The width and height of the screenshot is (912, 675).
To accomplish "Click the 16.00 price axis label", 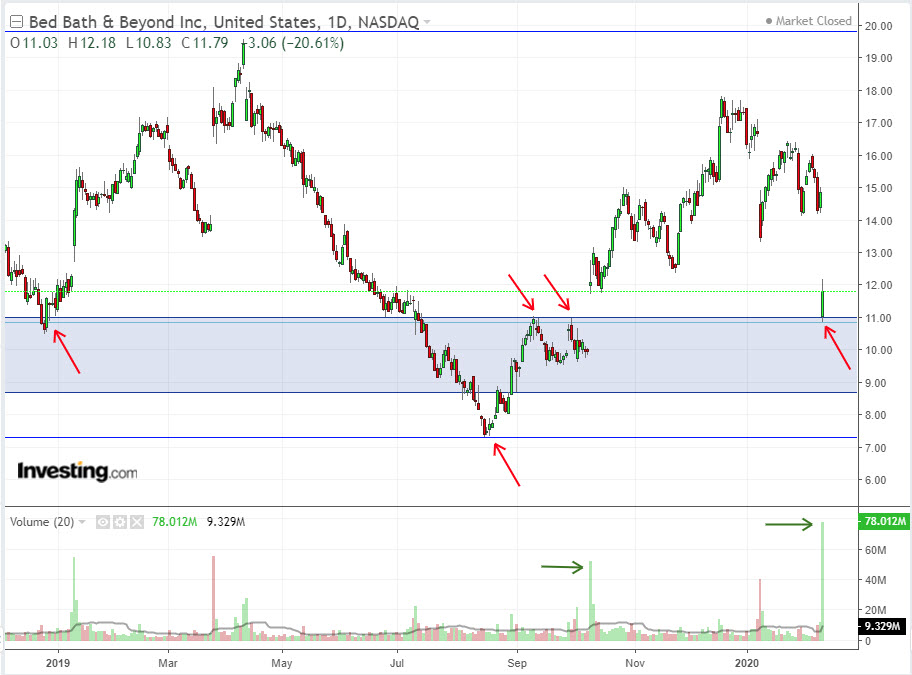I will pyautogui.click(x=878, y=156).
